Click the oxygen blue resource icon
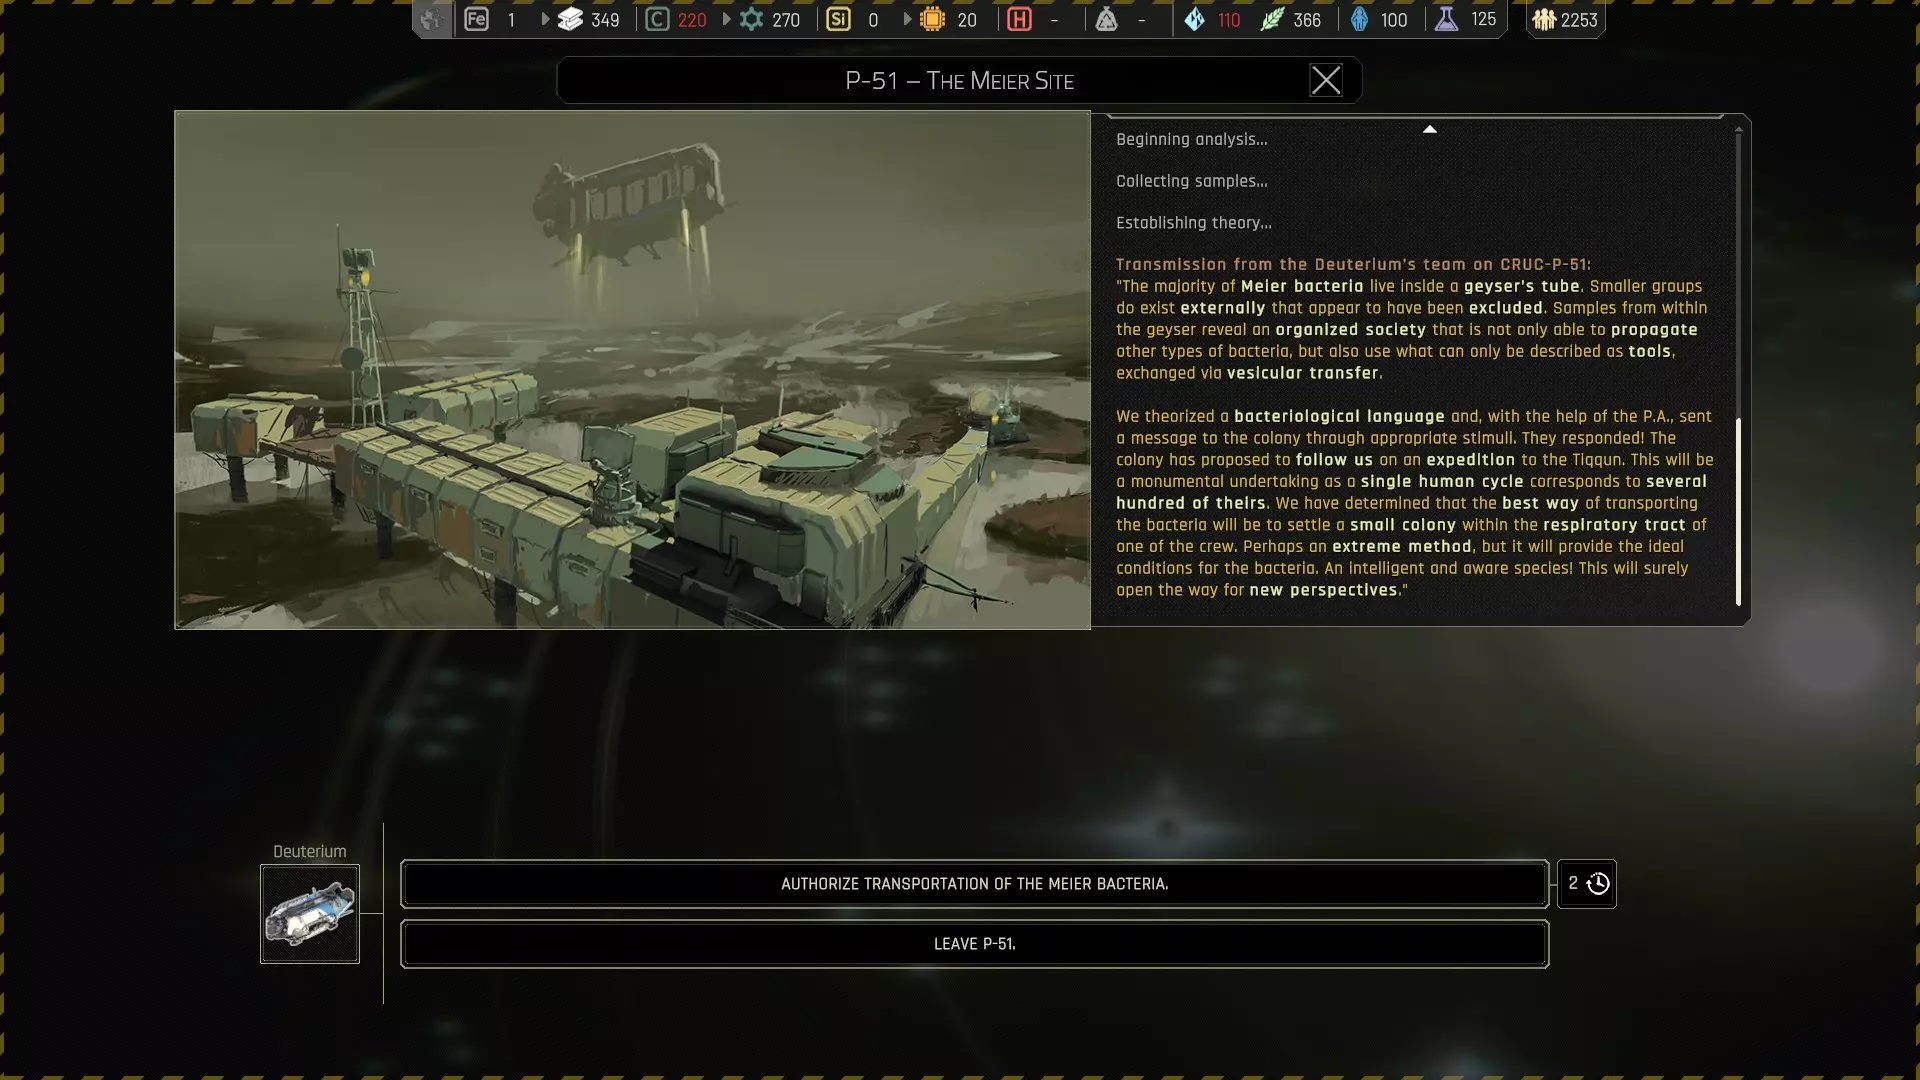The height and width of the screenshot is (1080, 1920). point(1359,19)
